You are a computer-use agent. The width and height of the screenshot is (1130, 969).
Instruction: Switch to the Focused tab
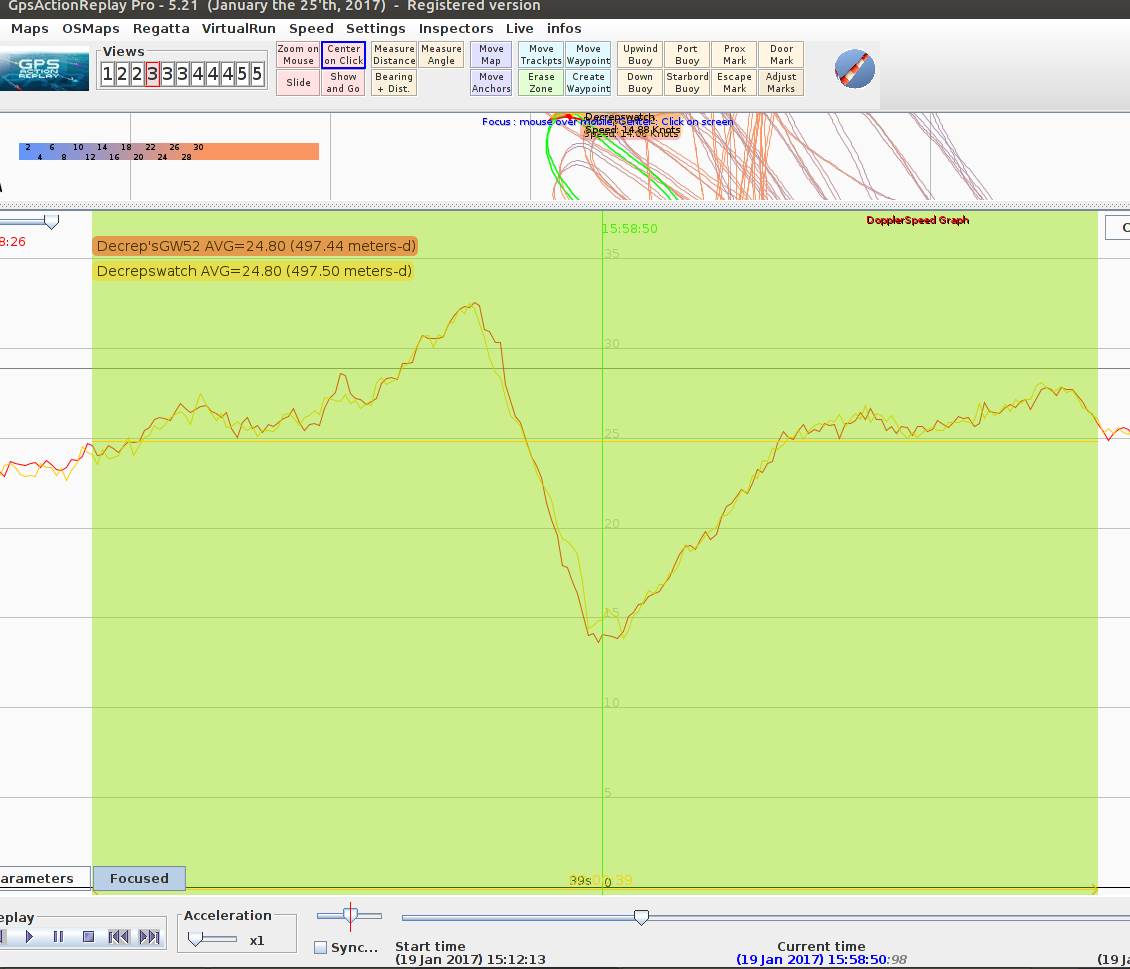[x=139, y=879]
